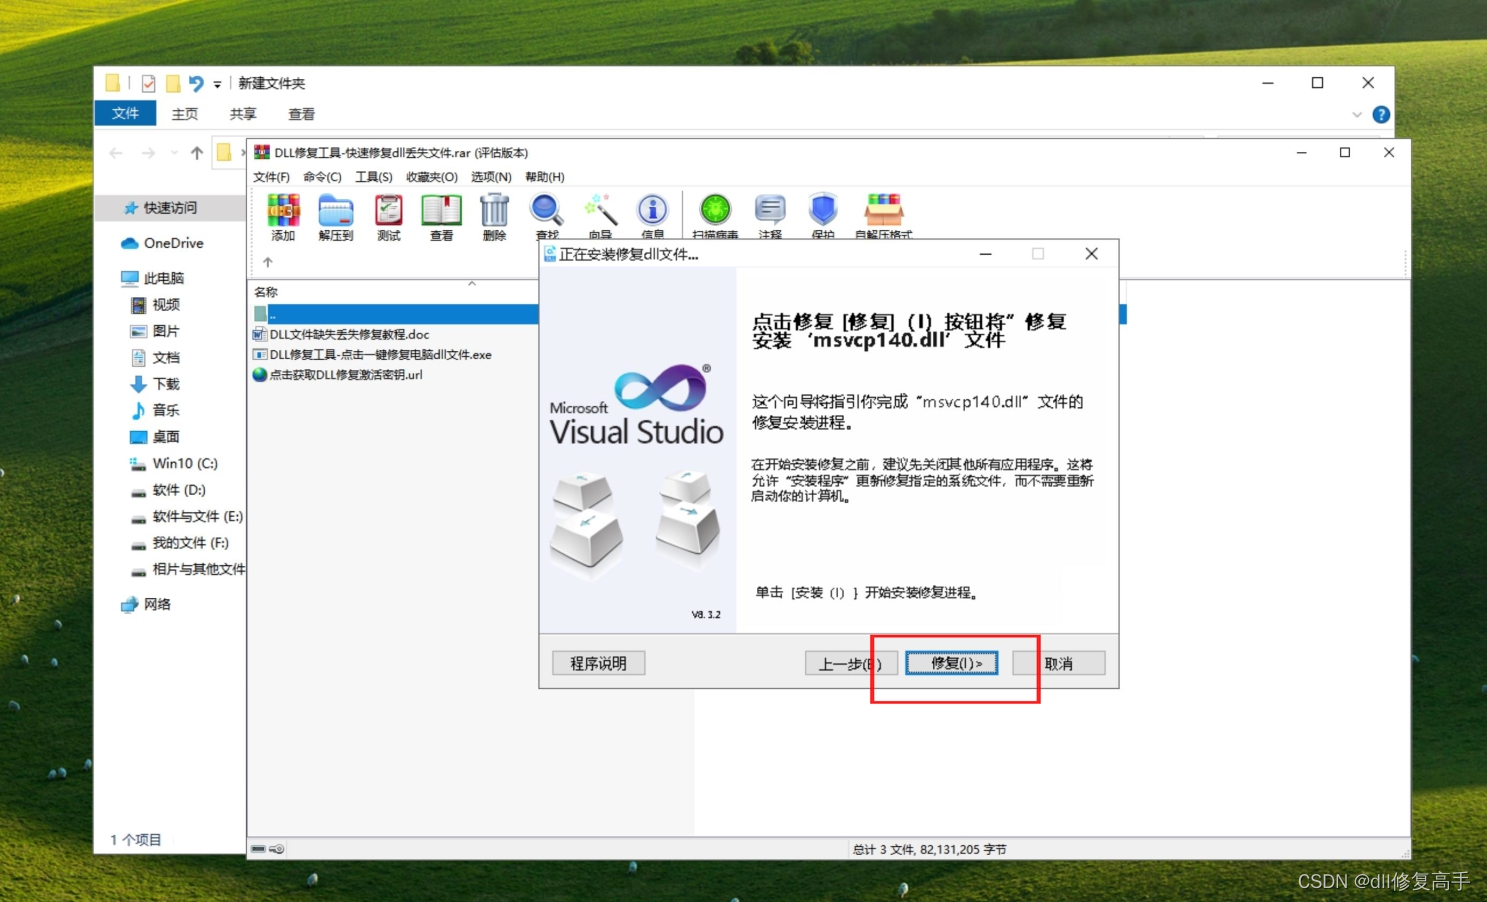Select 此电脑 in Explorer sidebar
Viewport: 1487px width, 902px height.
pos(152,278)
